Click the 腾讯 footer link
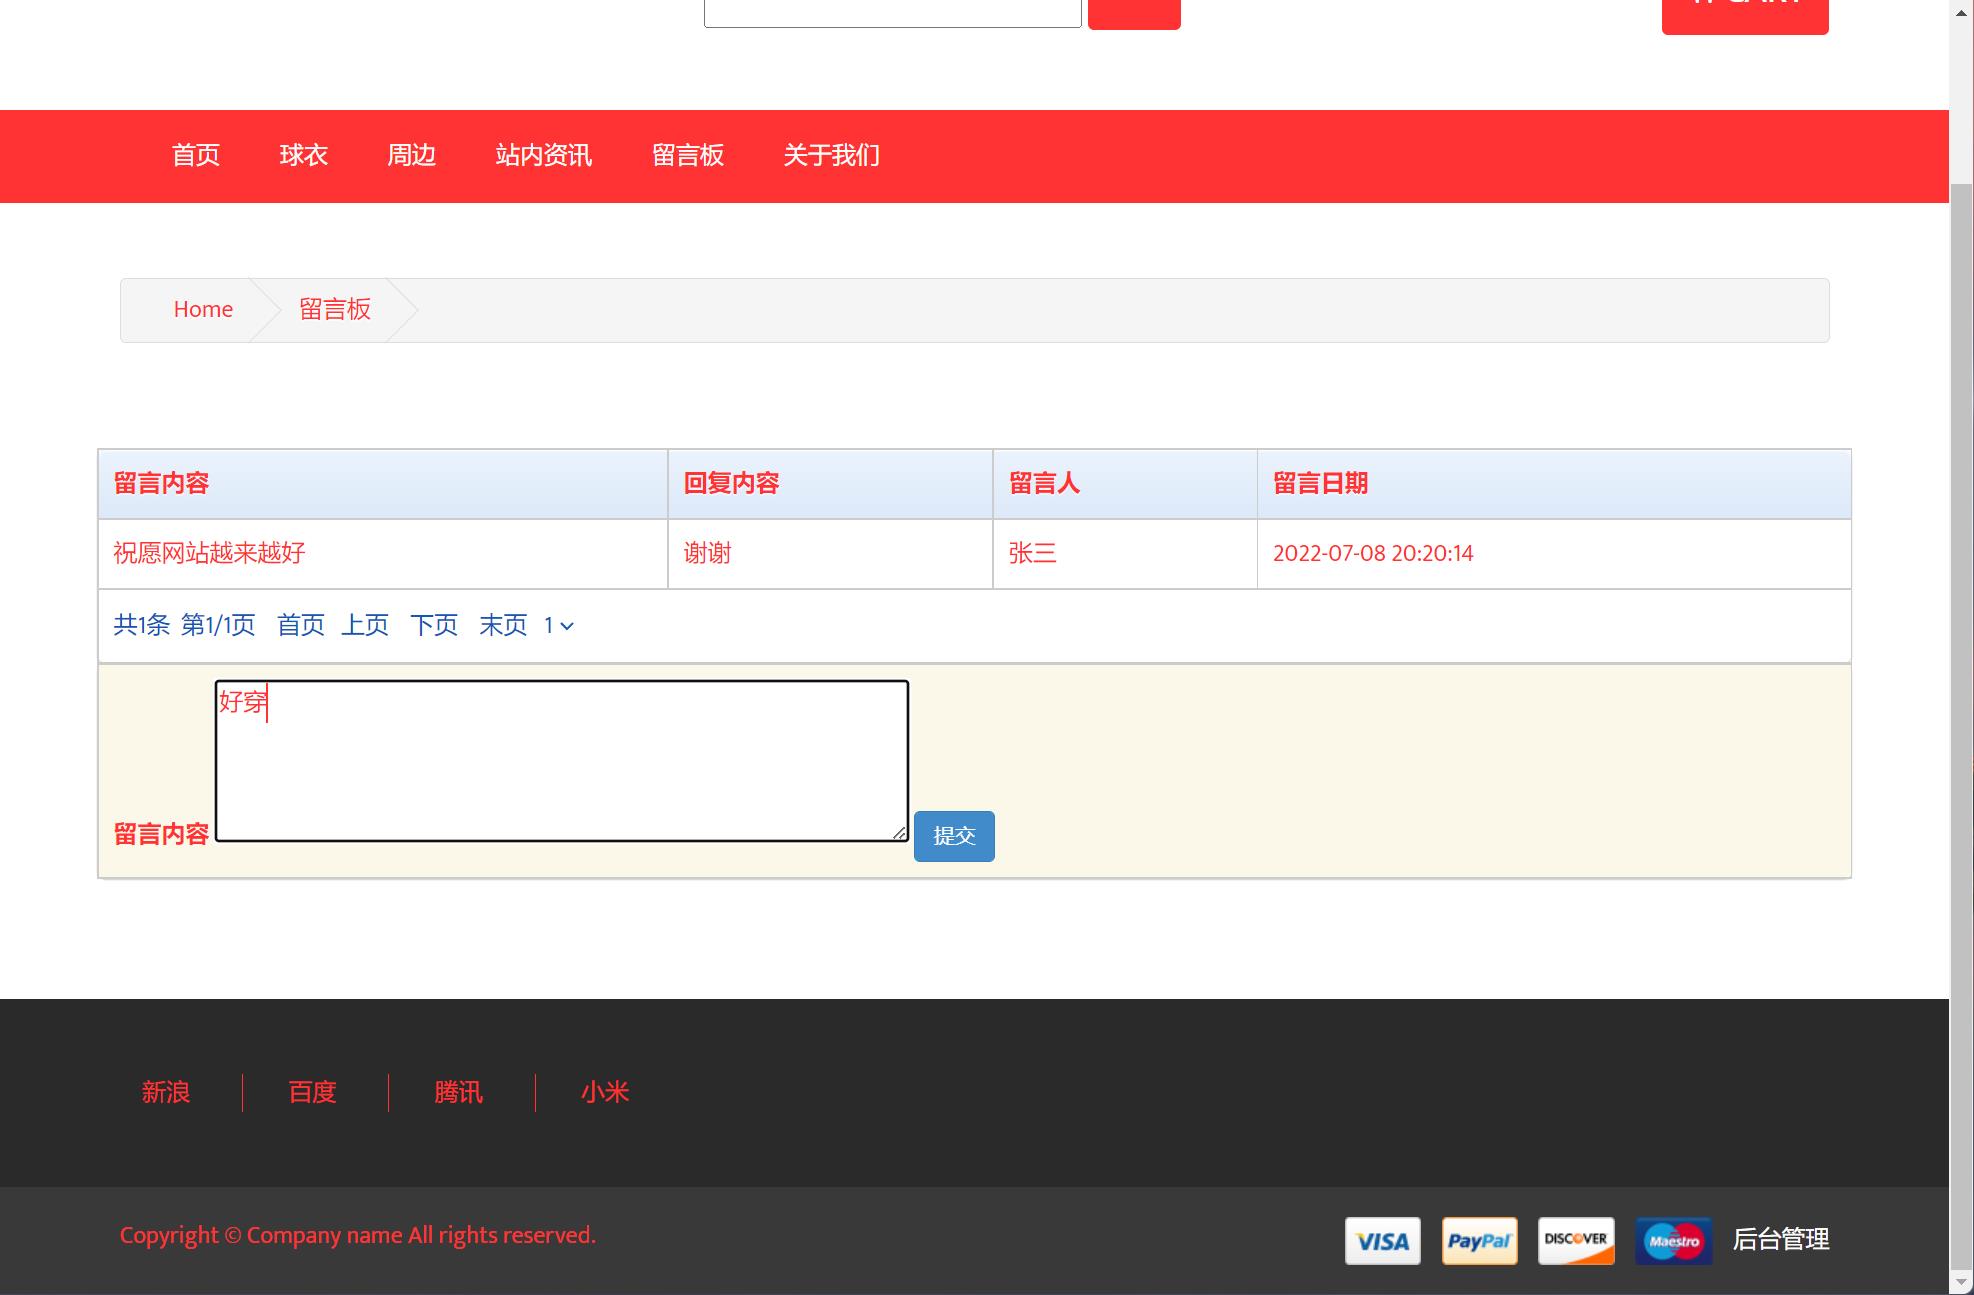The height and width of the screenshot is (1295, 1974). [458, 1092]
